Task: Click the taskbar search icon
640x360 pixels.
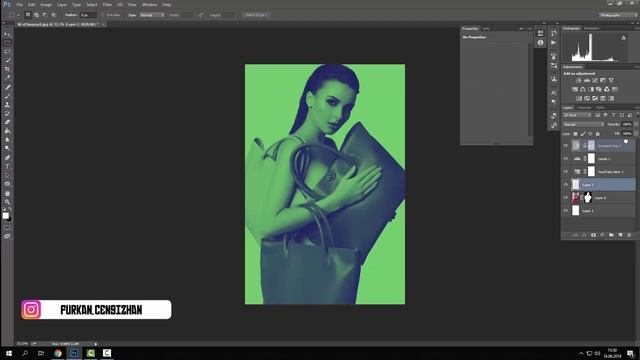Action: tap(25, 353)
